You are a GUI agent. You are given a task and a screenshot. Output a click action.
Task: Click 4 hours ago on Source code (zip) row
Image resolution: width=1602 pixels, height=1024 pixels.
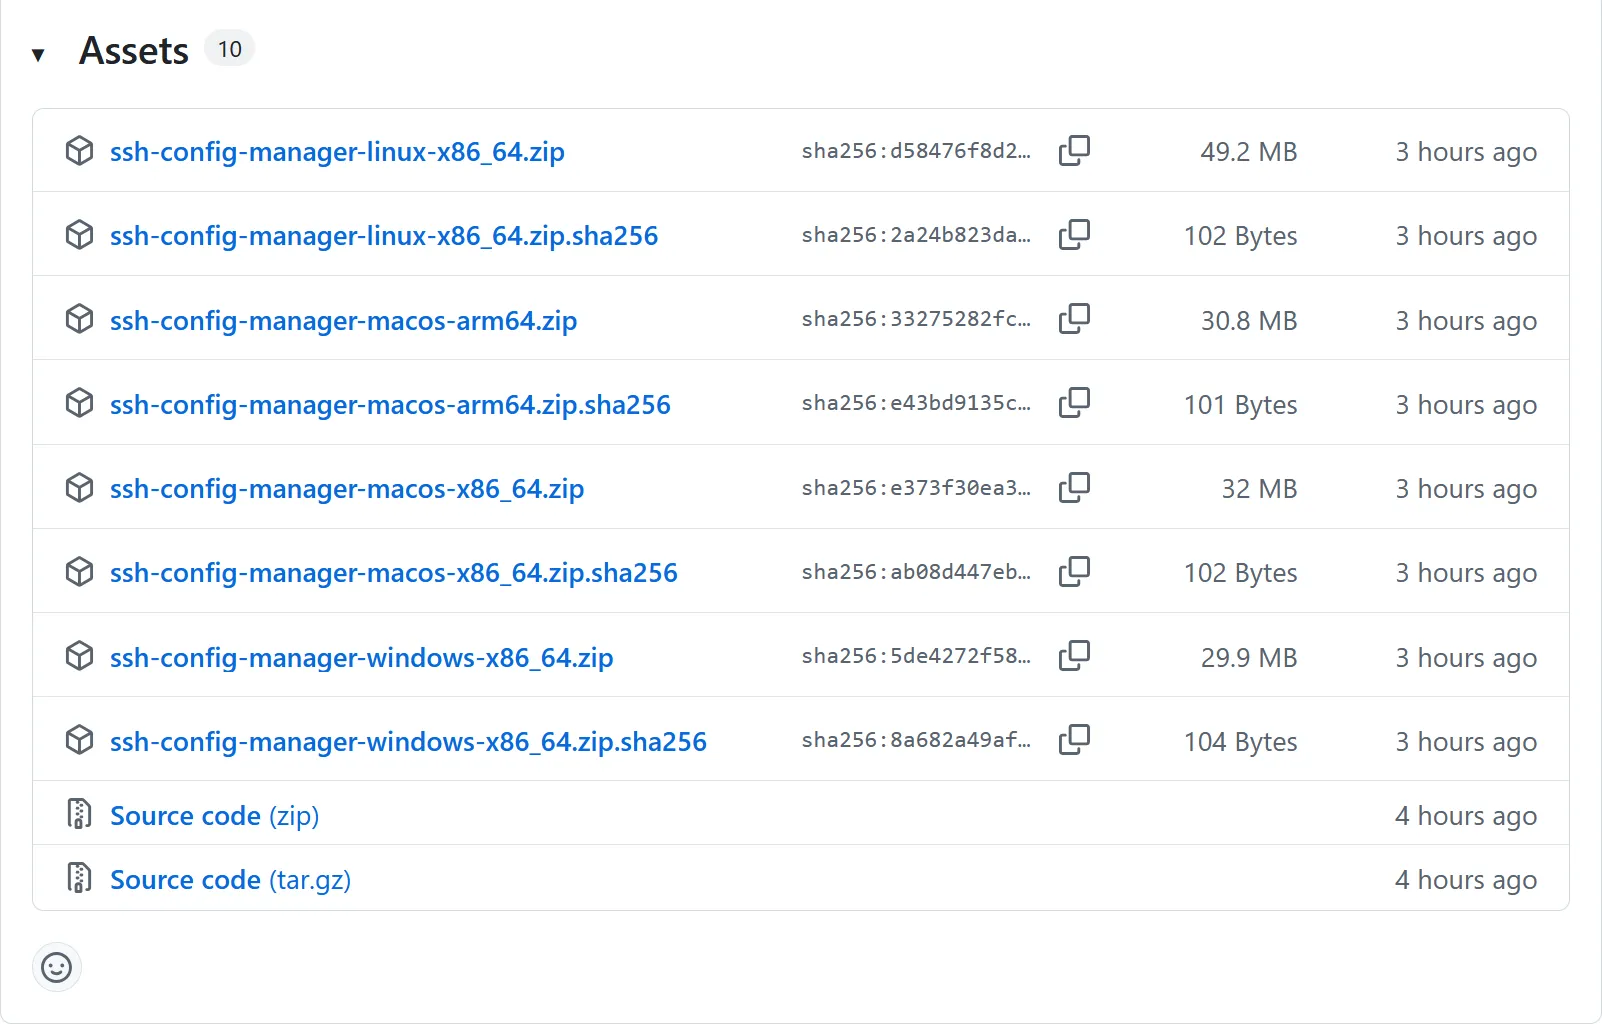1466,816
